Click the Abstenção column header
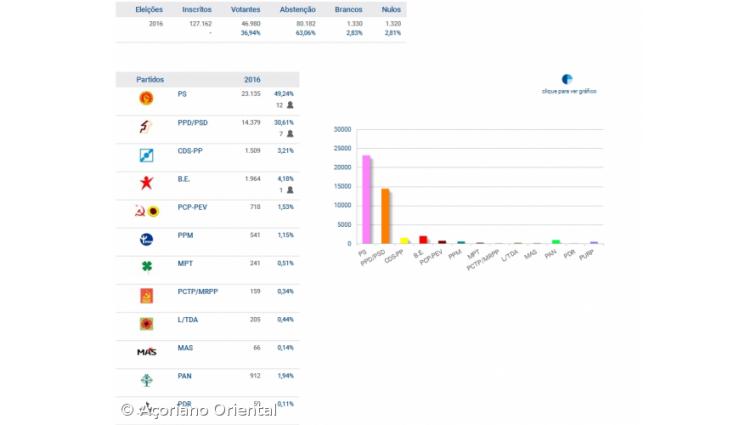Viewport: 755px width, 425px height. click(x=298, y=8)
